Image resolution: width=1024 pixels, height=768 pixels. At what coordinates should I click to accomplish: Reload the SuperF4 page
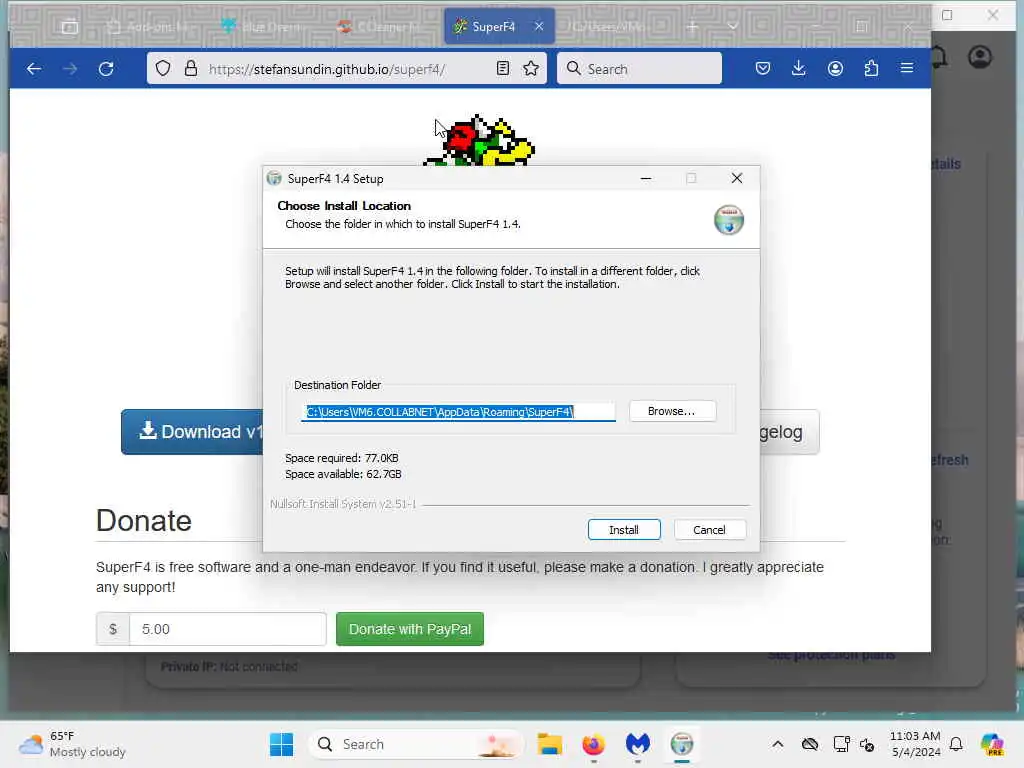coord(106,69)
